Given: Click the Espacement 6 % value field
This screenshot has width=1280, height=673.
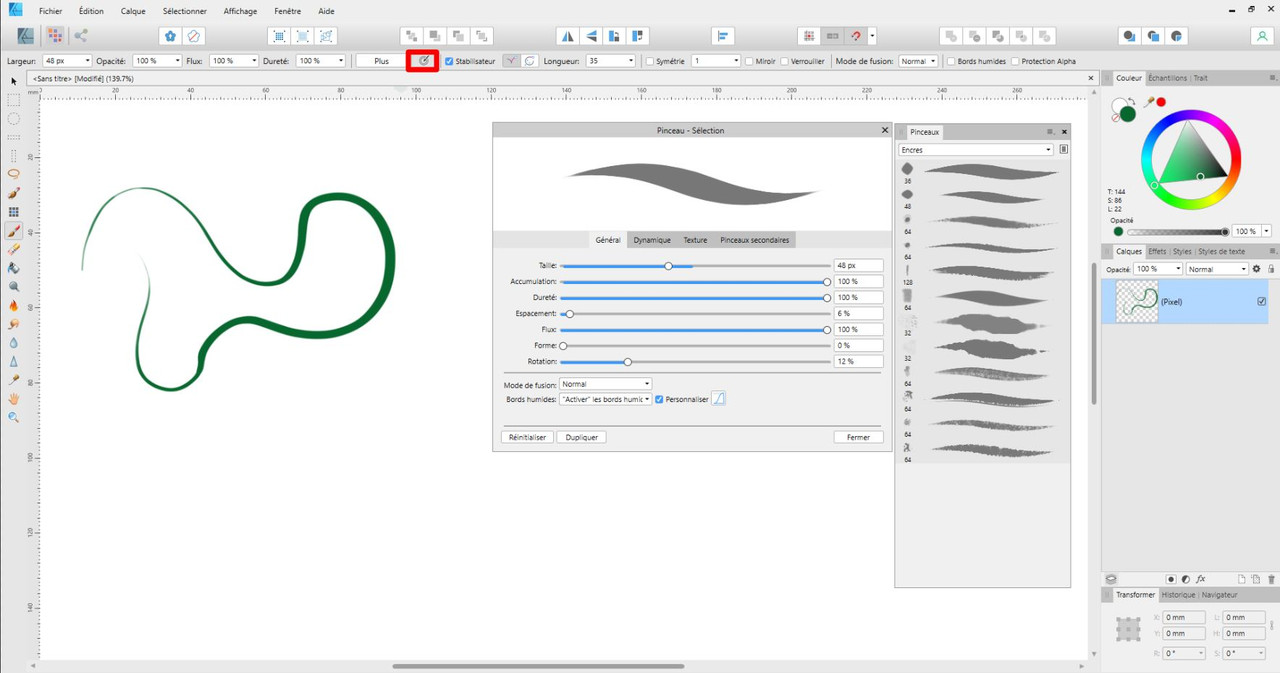Looking at the screenshot, I should 858,313.
